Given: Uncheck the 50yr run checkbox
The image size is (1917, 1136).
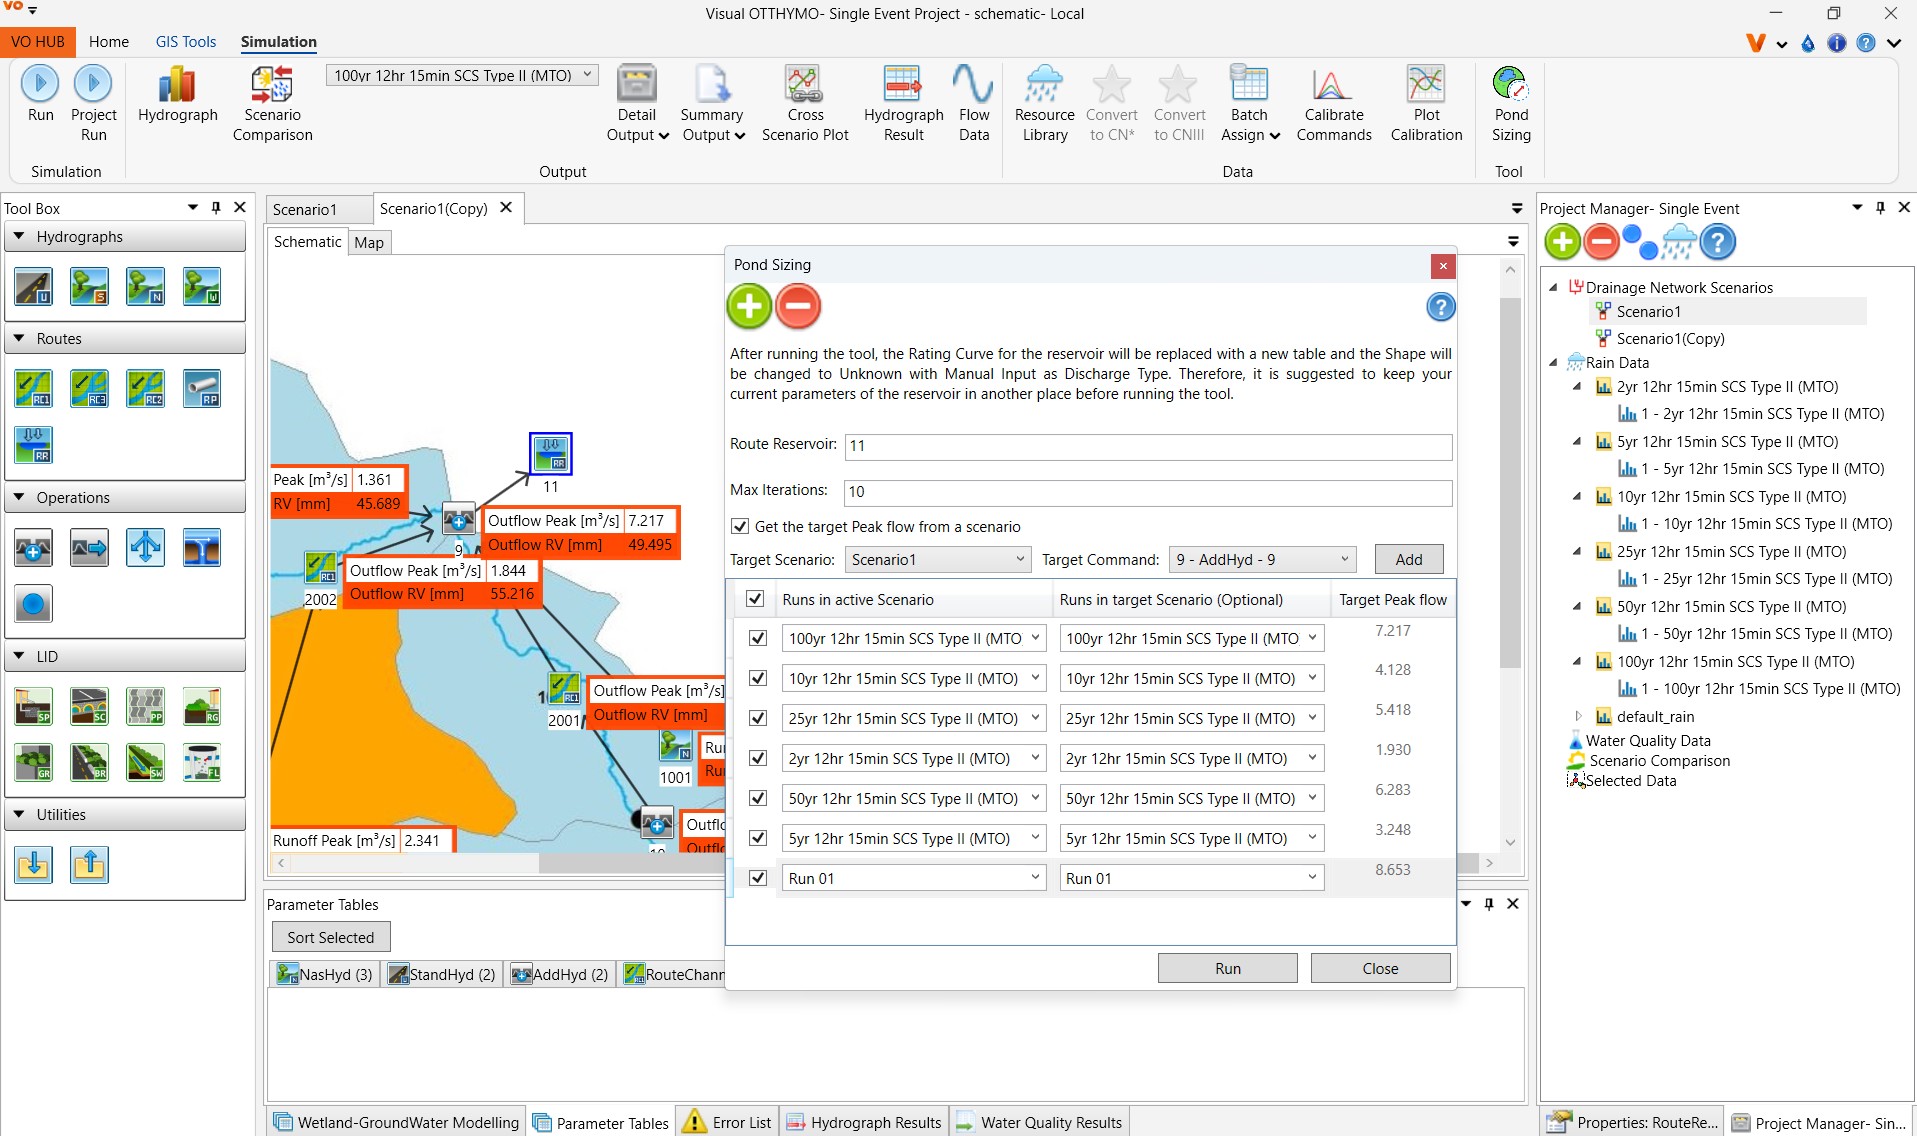Looking at the screenshot, I should 758,798.
